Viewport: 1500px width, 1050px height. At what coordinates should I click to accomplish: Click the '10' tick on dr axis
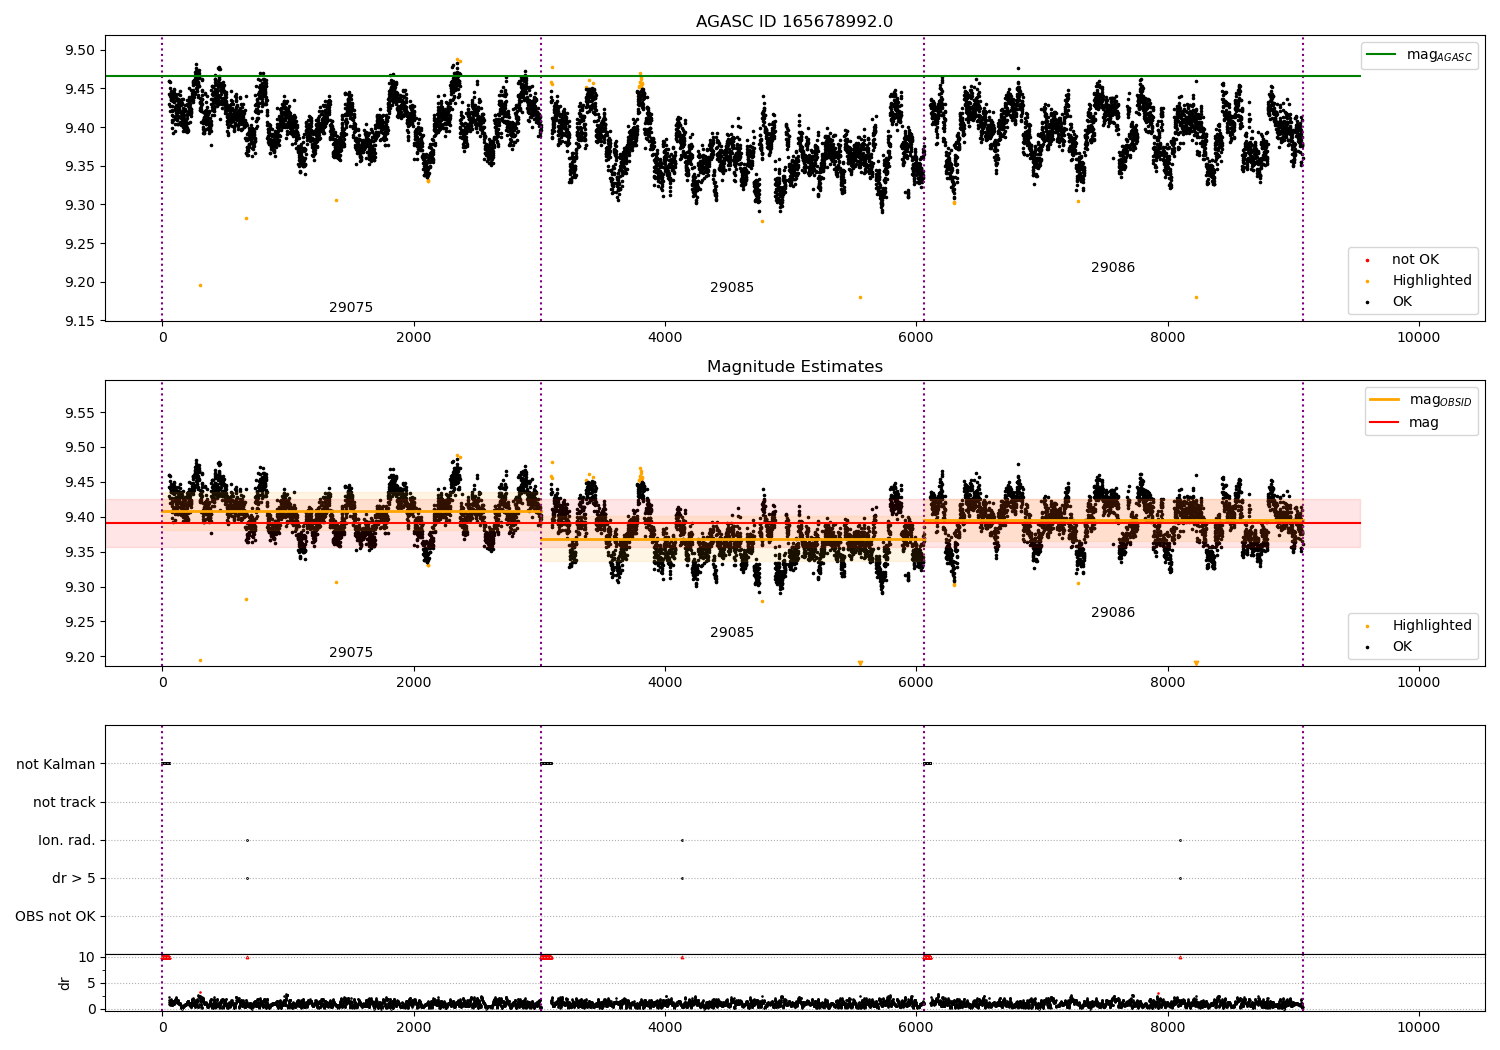tap(88, 957)
